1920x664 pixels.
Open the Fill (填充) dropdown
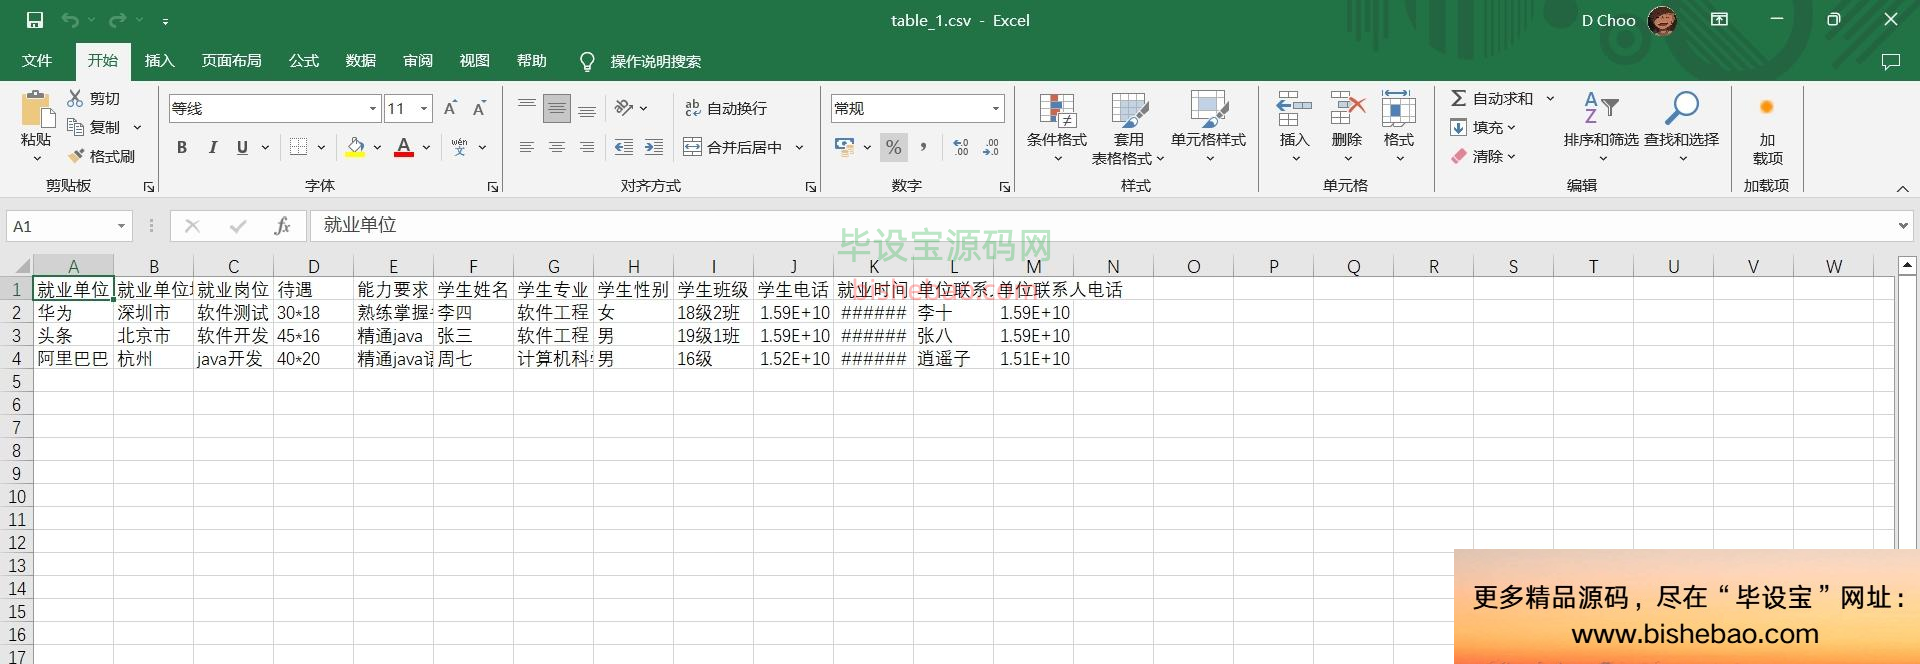(x=1484, y=127)
